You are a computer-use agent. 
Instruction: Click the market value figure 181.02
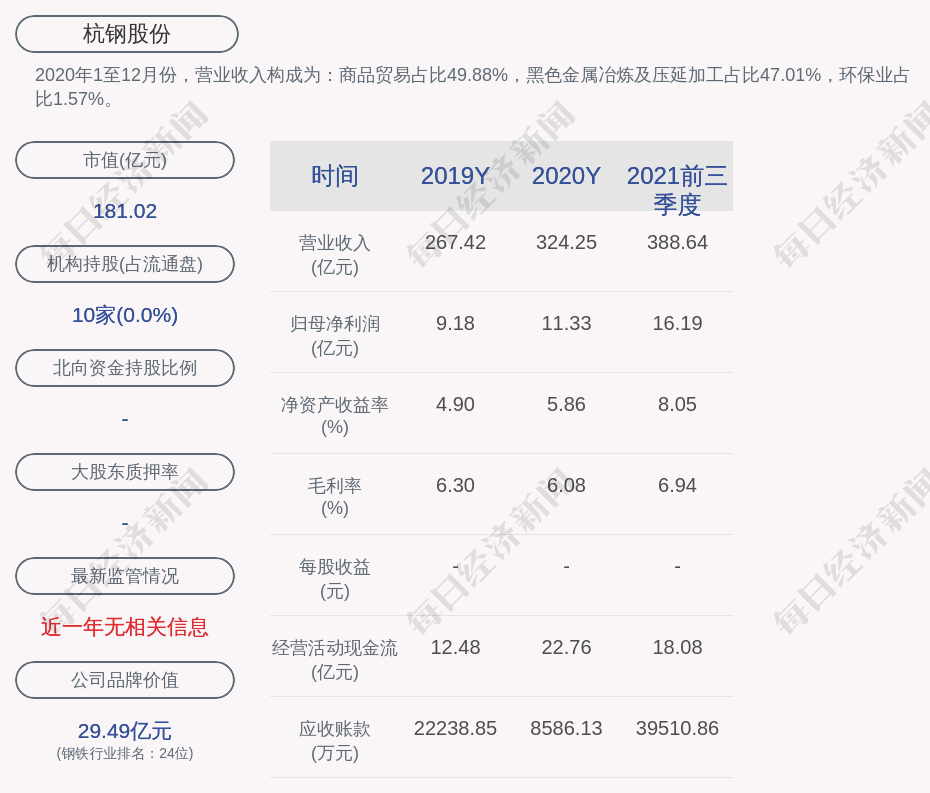click(x=125, y=211)
